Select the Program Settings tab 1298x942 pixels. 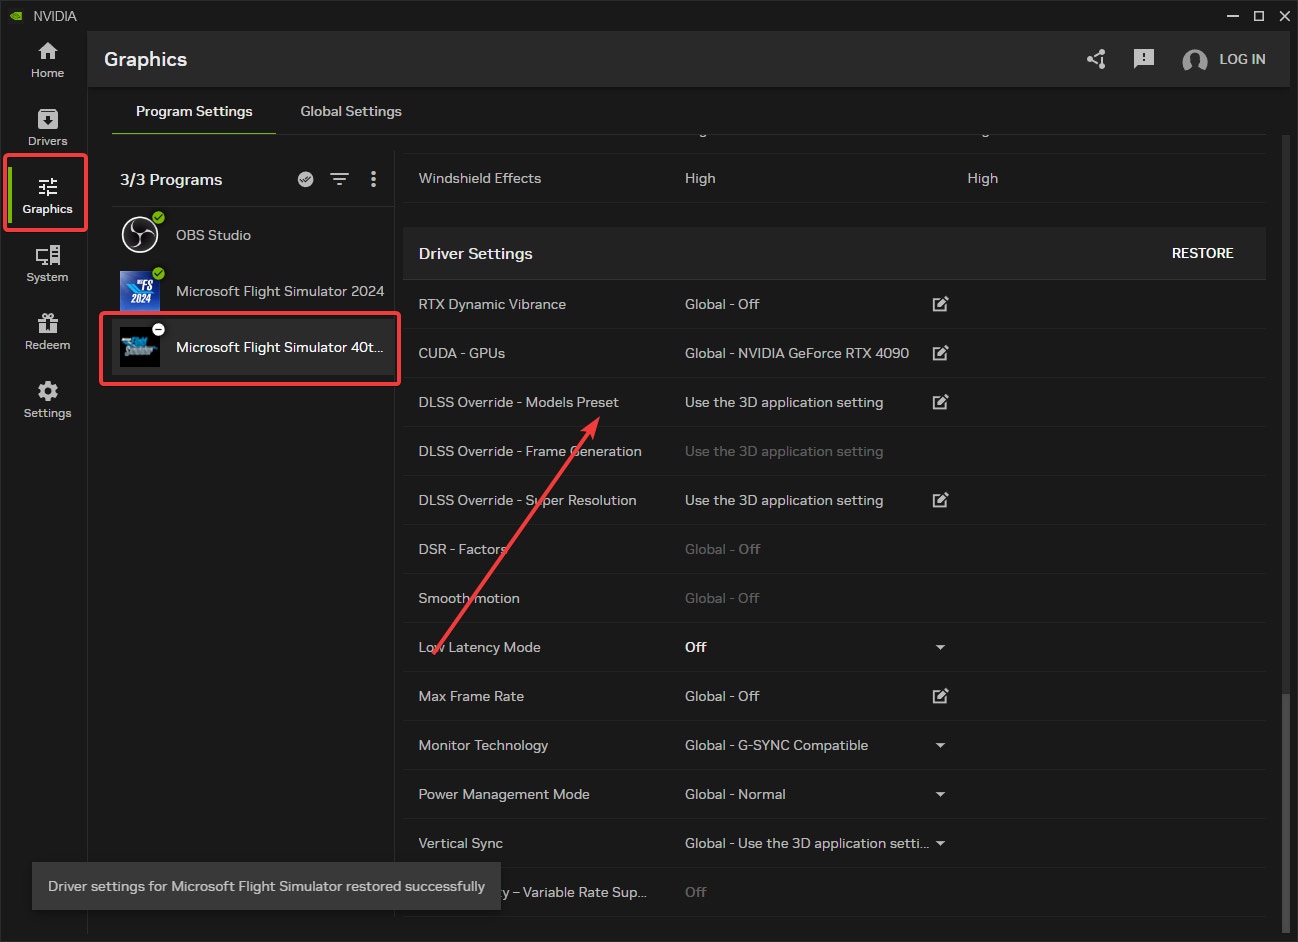(x=194, y=111)
